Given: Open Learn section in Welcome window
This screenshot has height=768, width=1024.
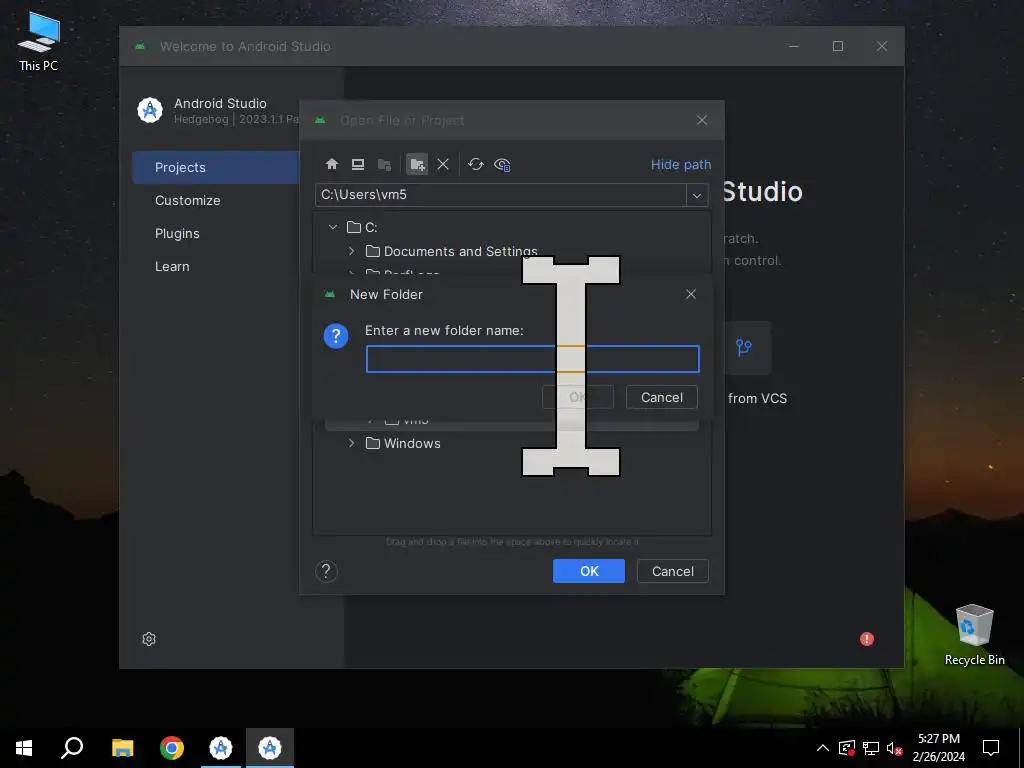Looking at the screenshot, I should click(x=172, y=266).
